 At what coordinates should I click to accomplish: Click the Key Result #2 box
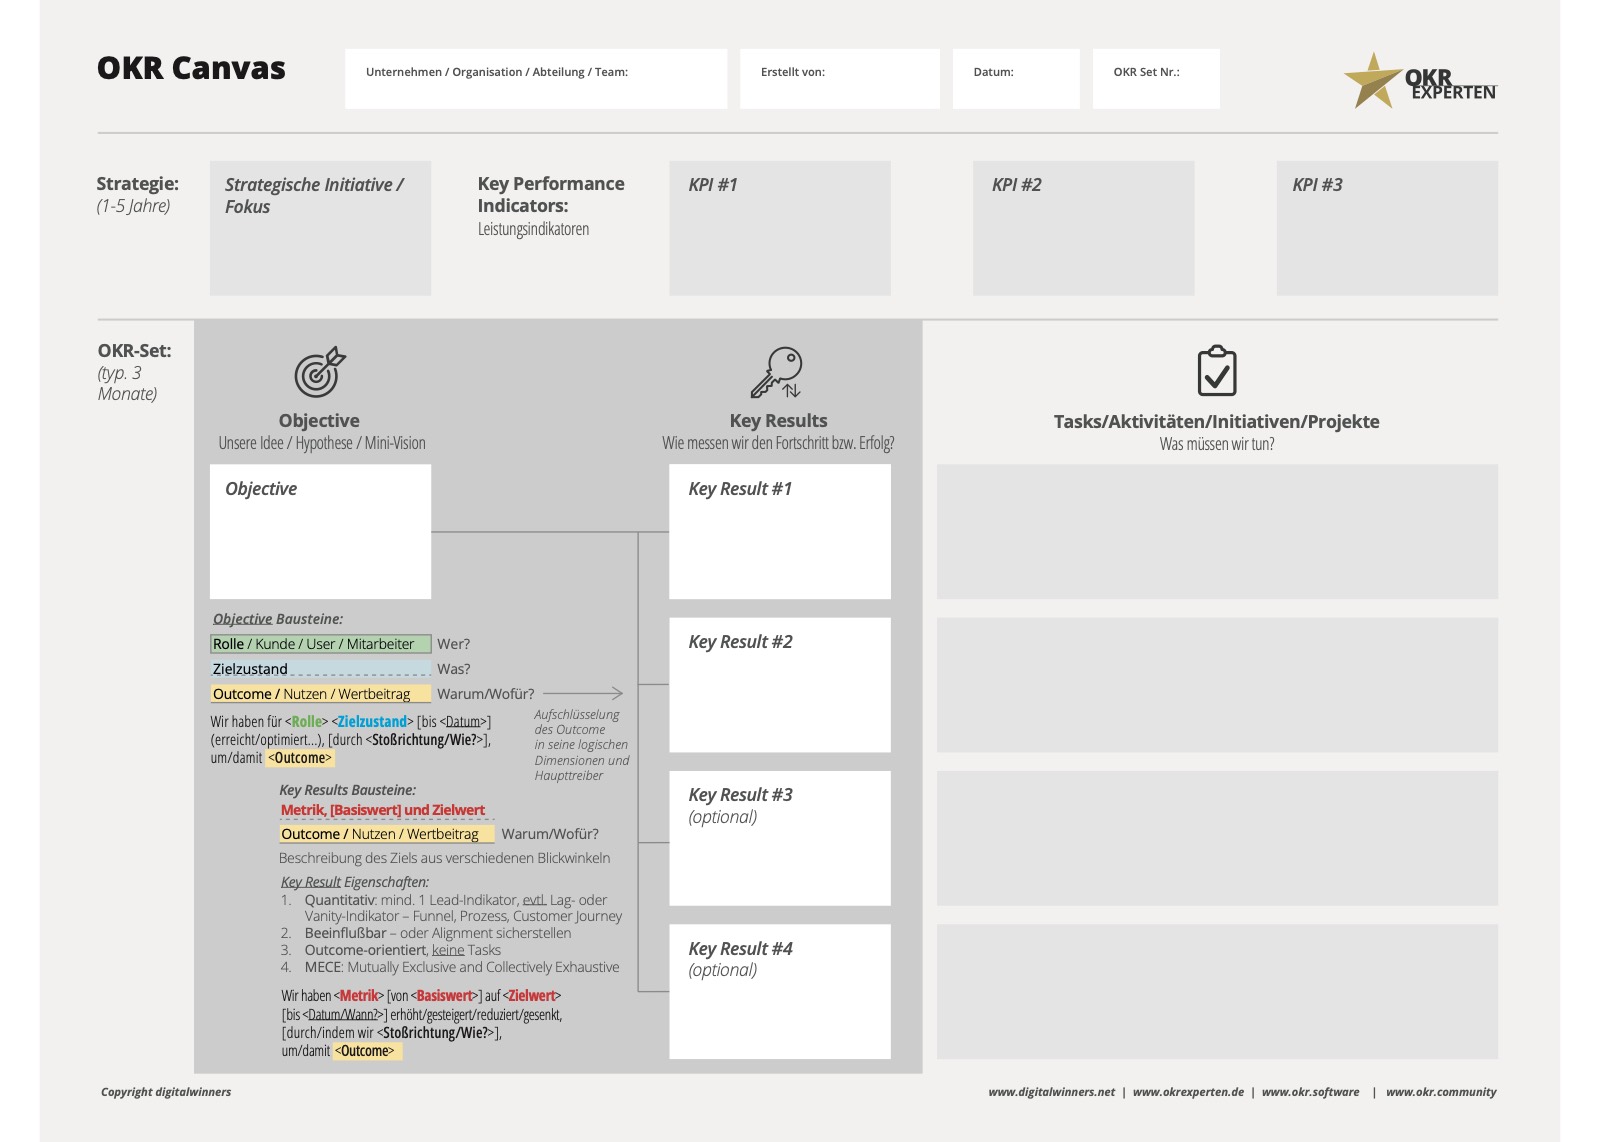click(780, 685)
